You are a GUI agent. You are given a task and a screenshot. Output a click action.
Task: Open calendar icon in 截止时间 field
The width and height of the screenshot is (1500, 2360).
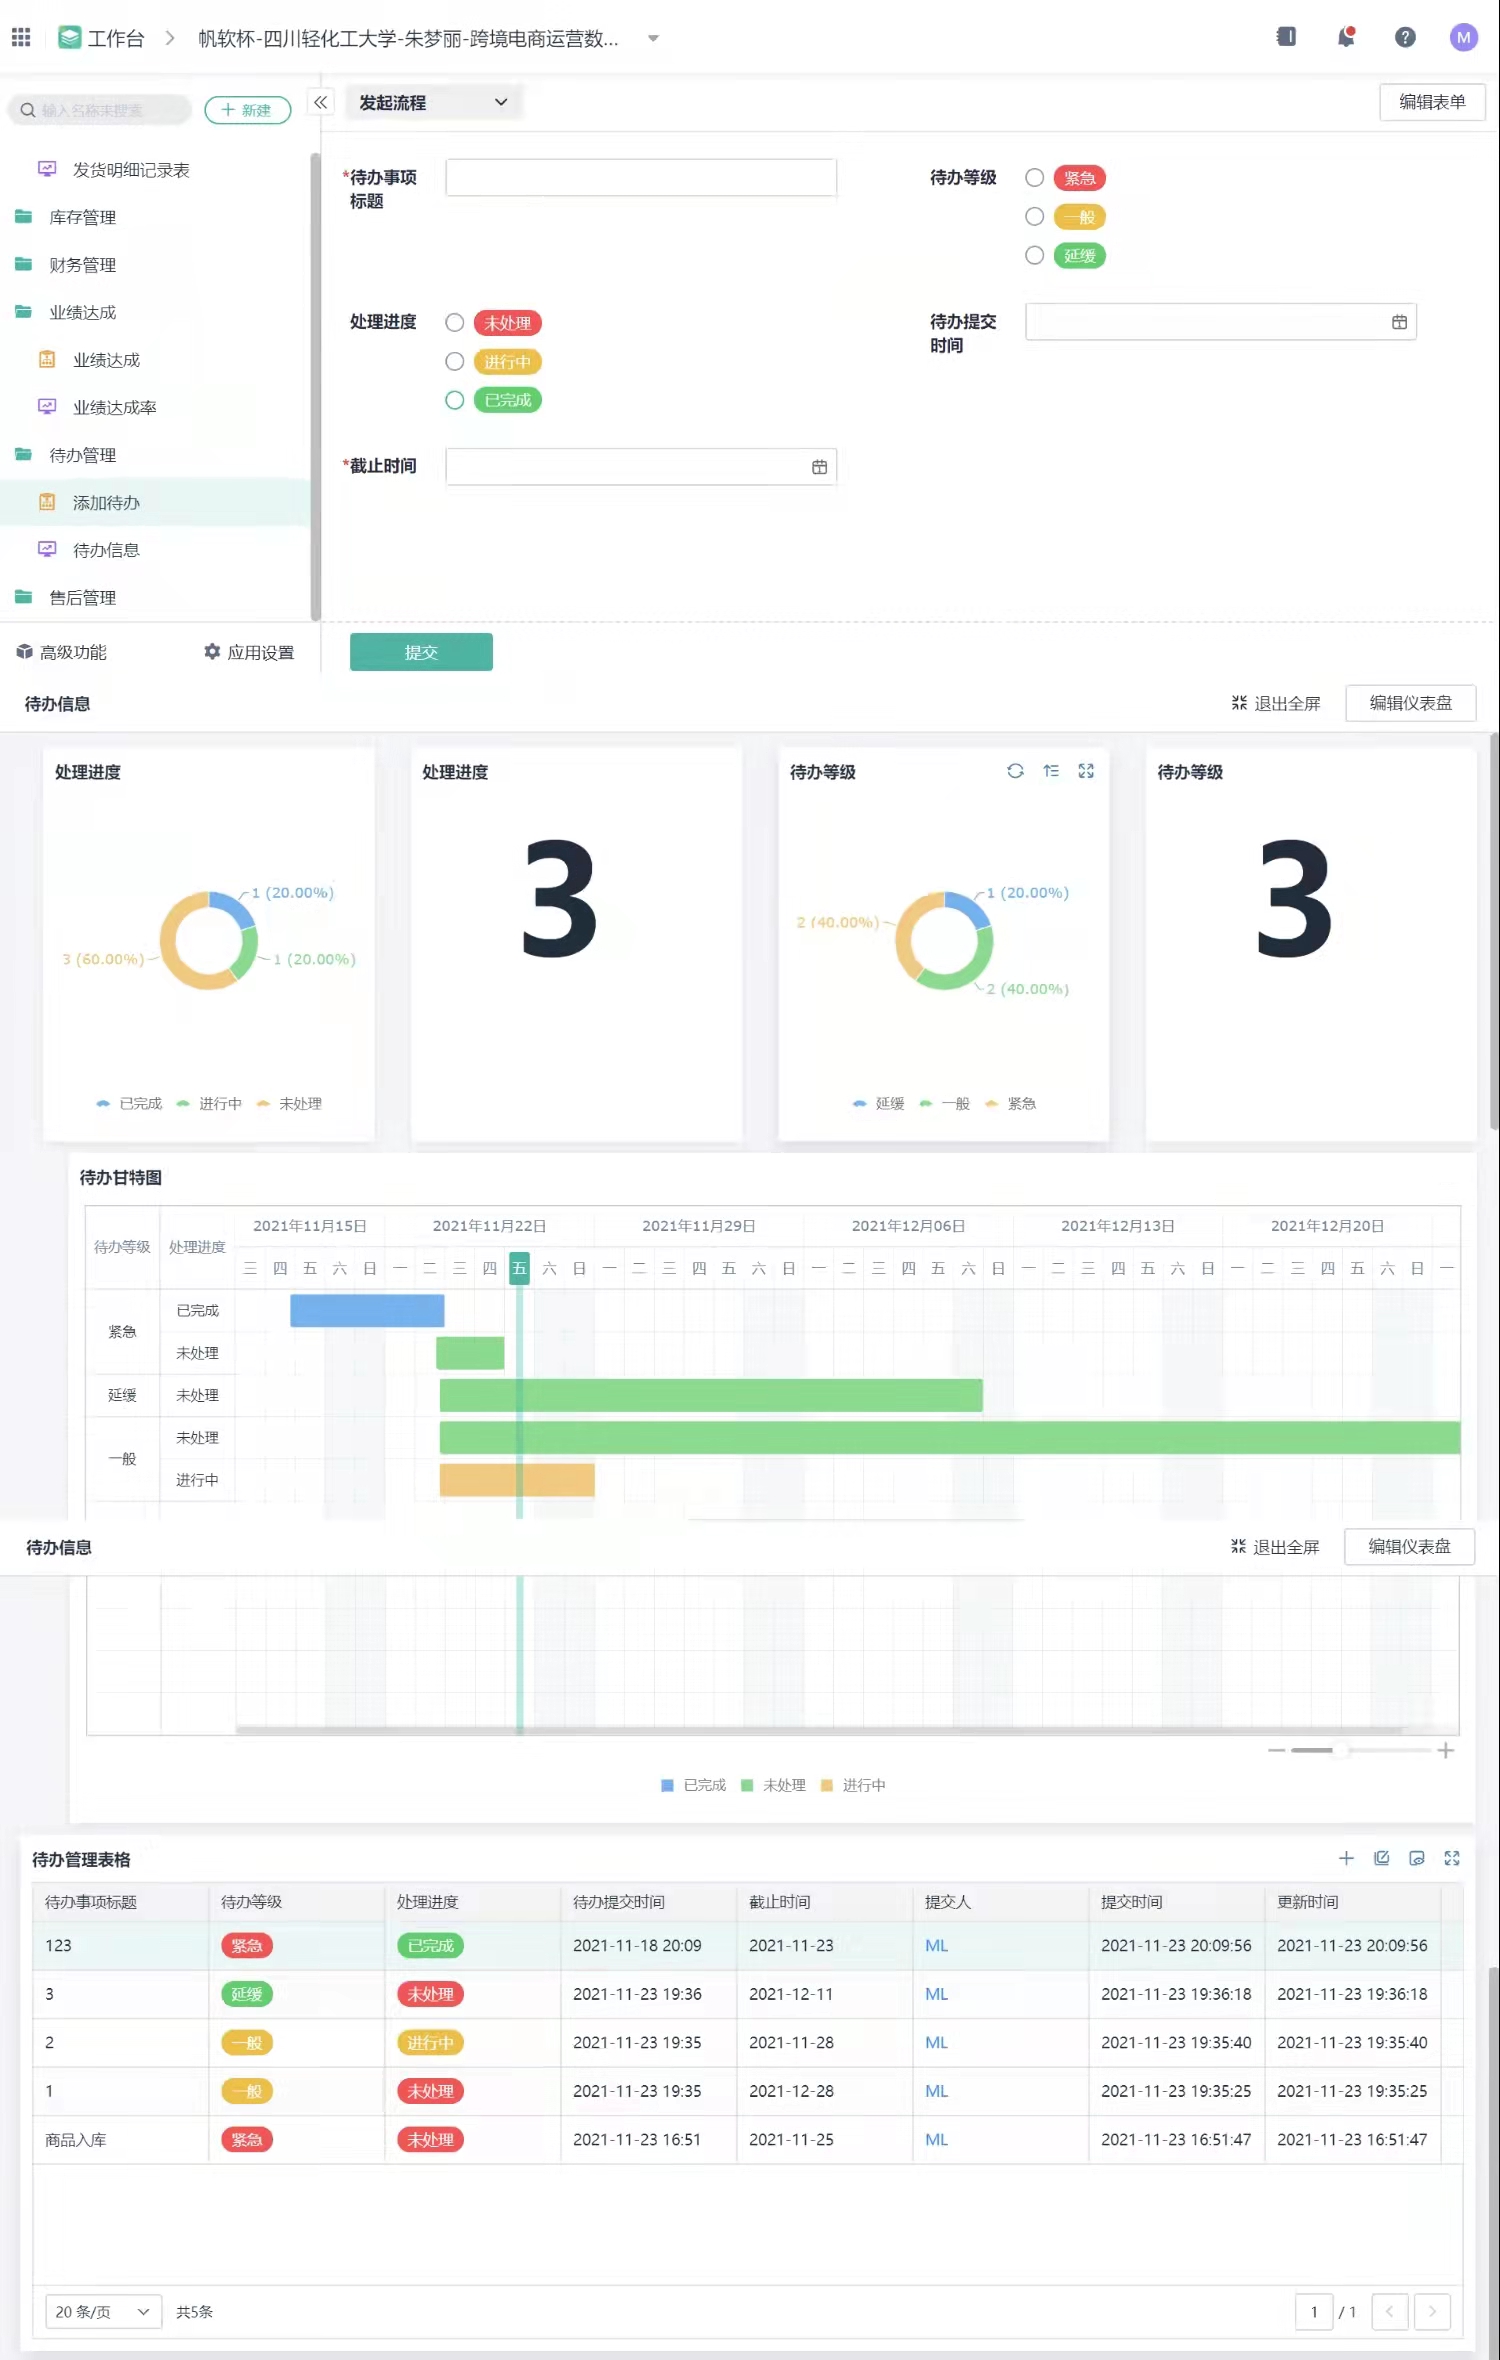click(x=819, y=467)
